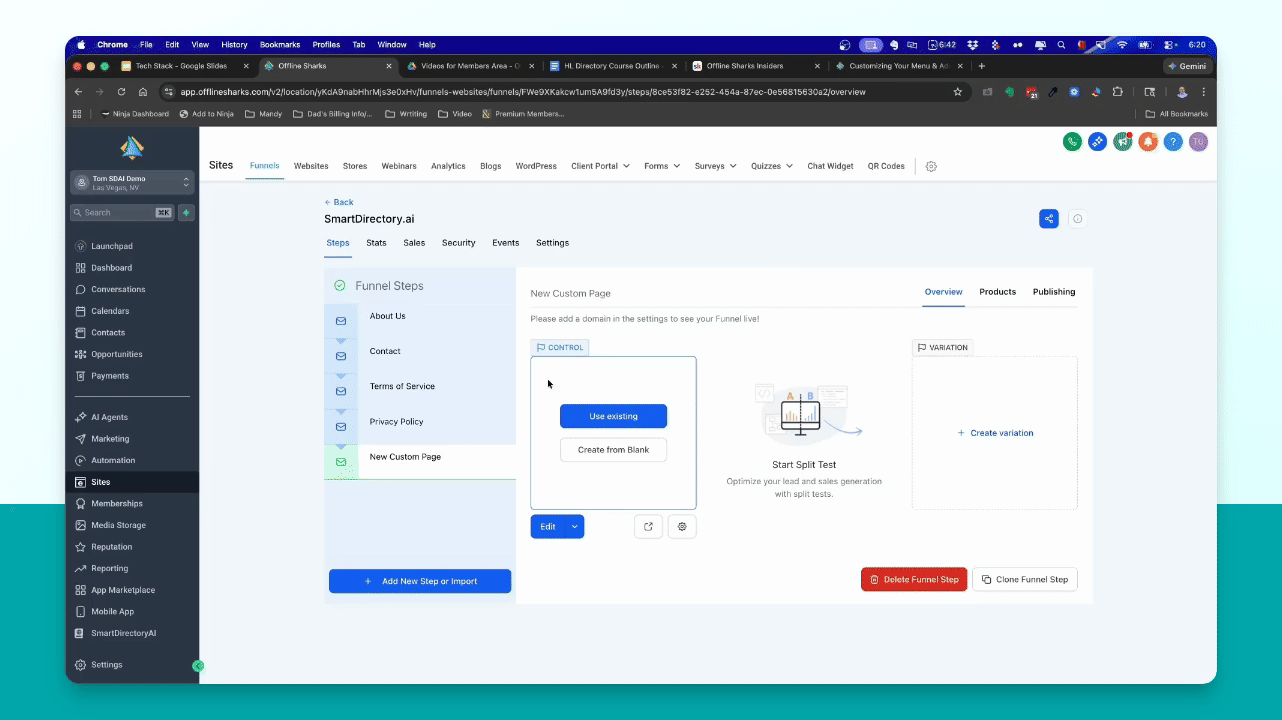Screen dimensions: 1282x720
Task: Open the Chrome extensions puzzle icon
Action: point(1117,92)
